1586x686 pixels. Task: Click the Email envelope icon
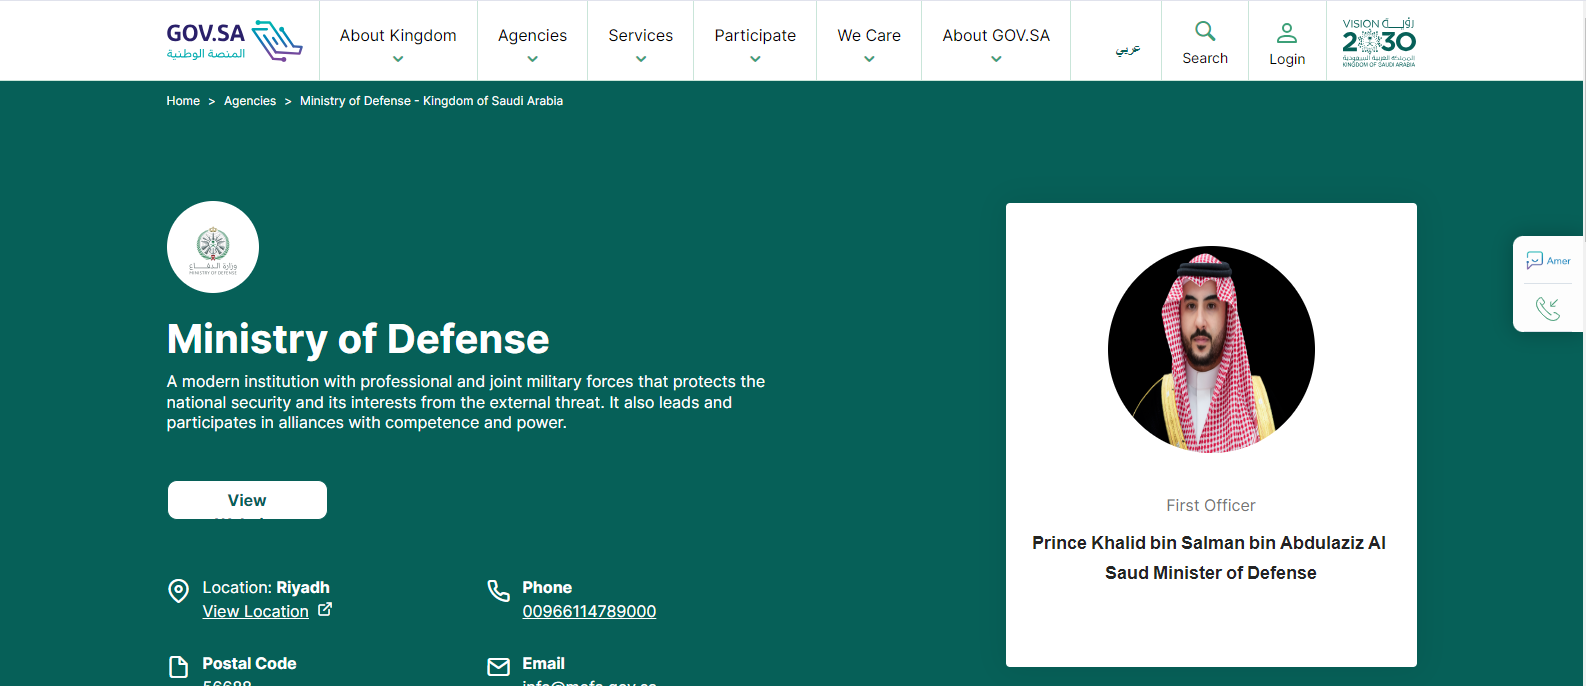[498, 667]
